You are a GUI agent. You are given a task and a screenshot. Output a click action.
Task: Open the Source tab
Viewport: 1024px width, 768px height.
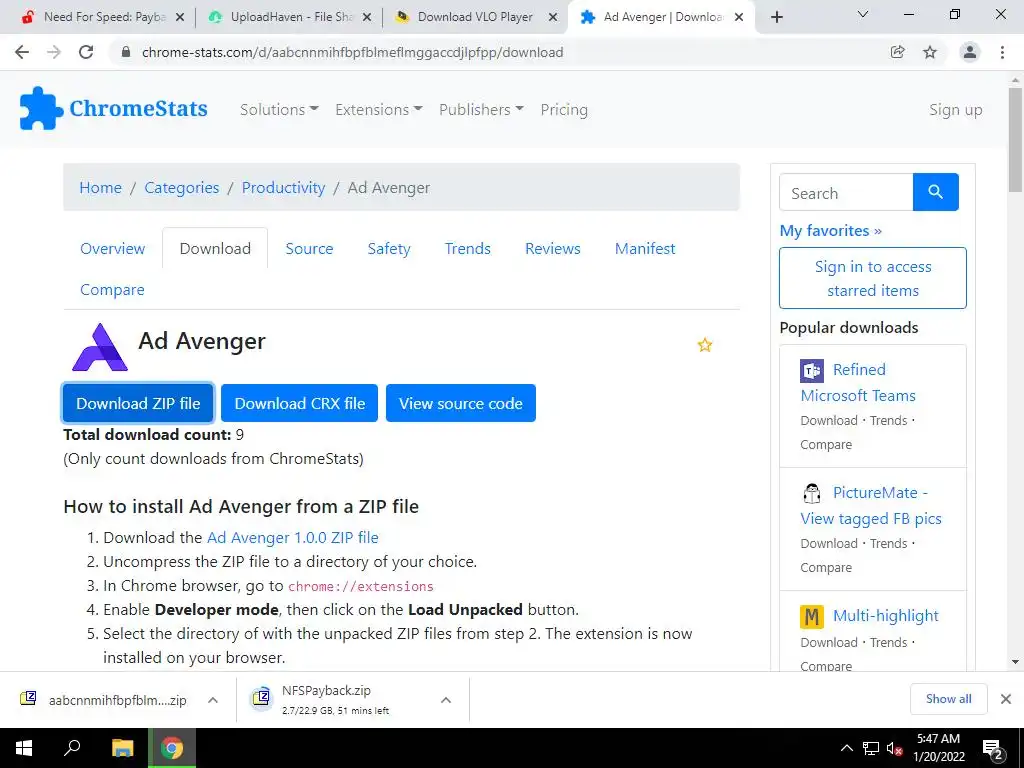tap(309, 249)
